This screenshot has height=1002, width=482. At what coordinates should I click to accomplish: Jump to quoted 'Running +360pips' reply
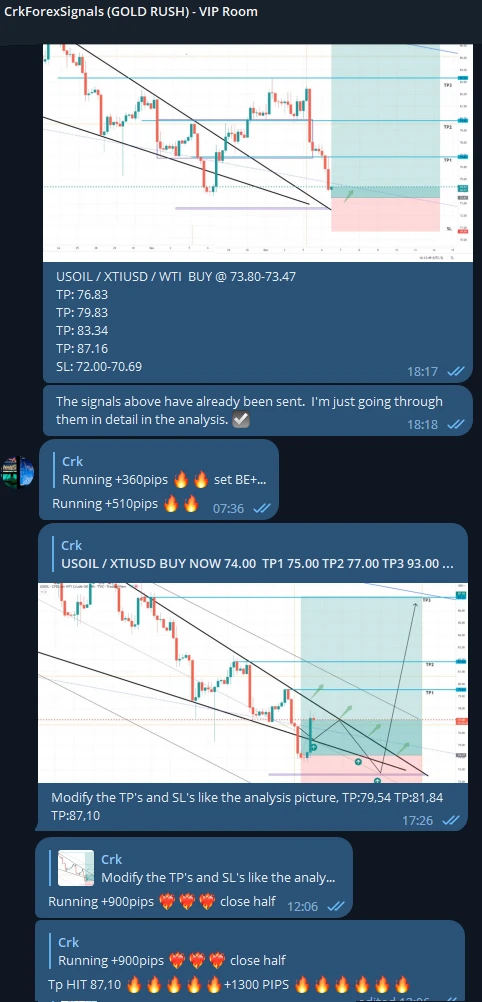[x=159, y=470]
